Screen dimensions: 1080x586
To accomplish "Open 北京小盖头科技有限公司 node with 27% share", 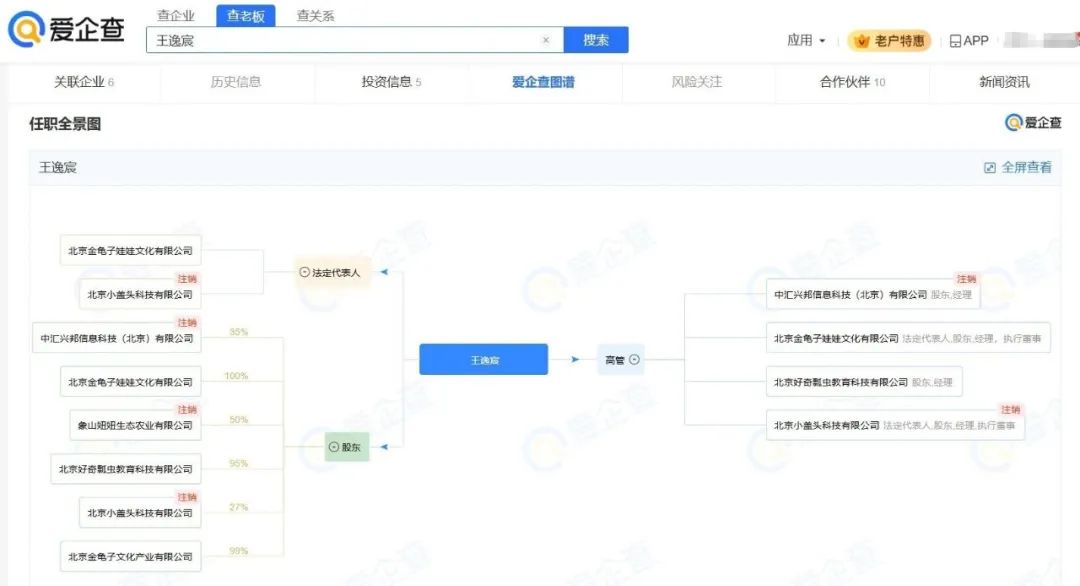I will tap(140, 513).
